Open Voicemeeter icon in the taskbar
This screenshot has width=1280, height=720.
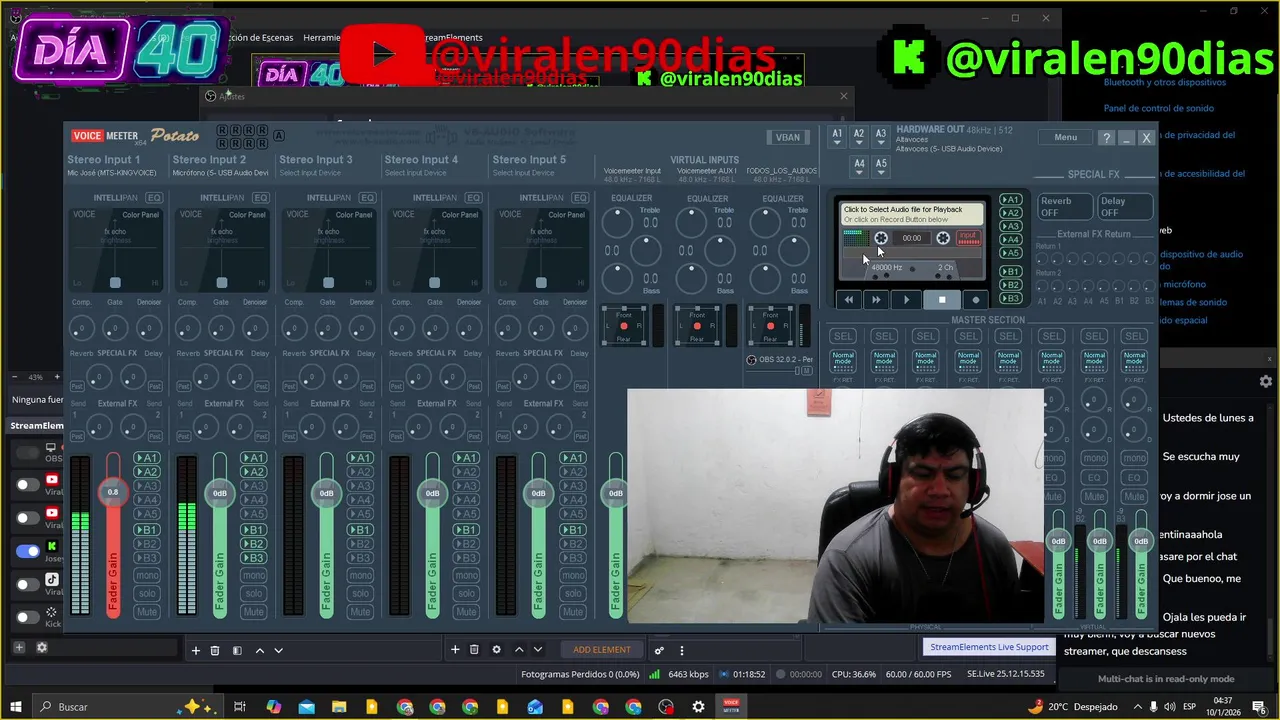(731, 706)
